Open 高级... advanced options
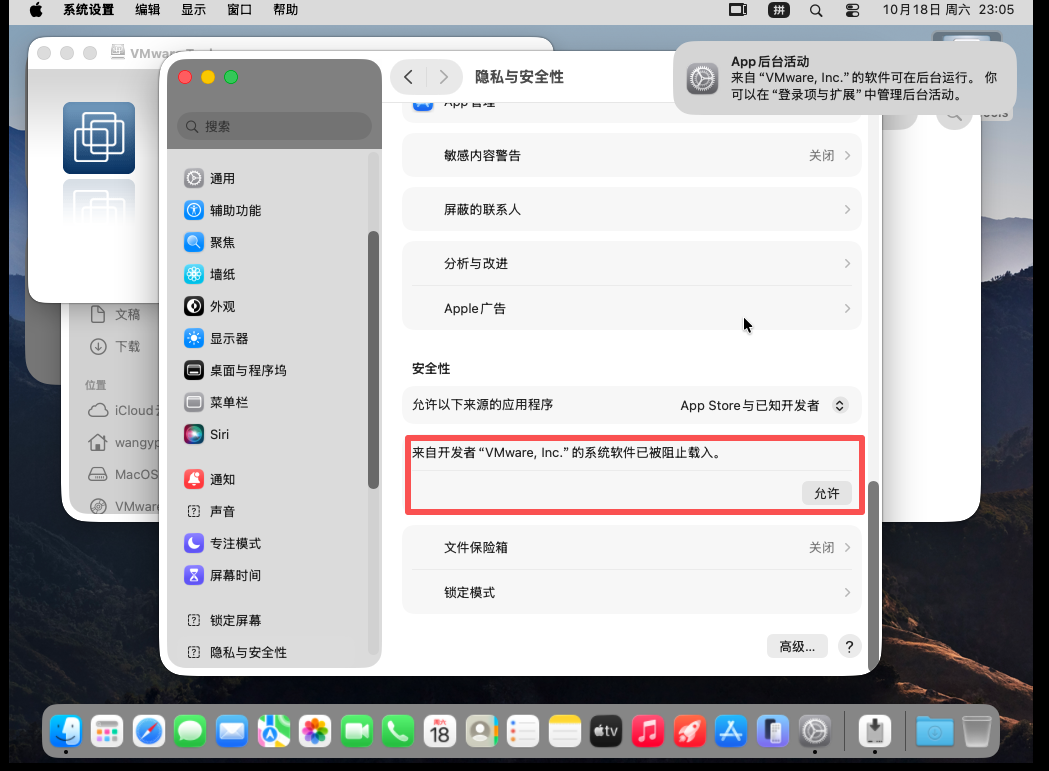Viewport: 1049px width, 771px height. [x=797, y=647]
